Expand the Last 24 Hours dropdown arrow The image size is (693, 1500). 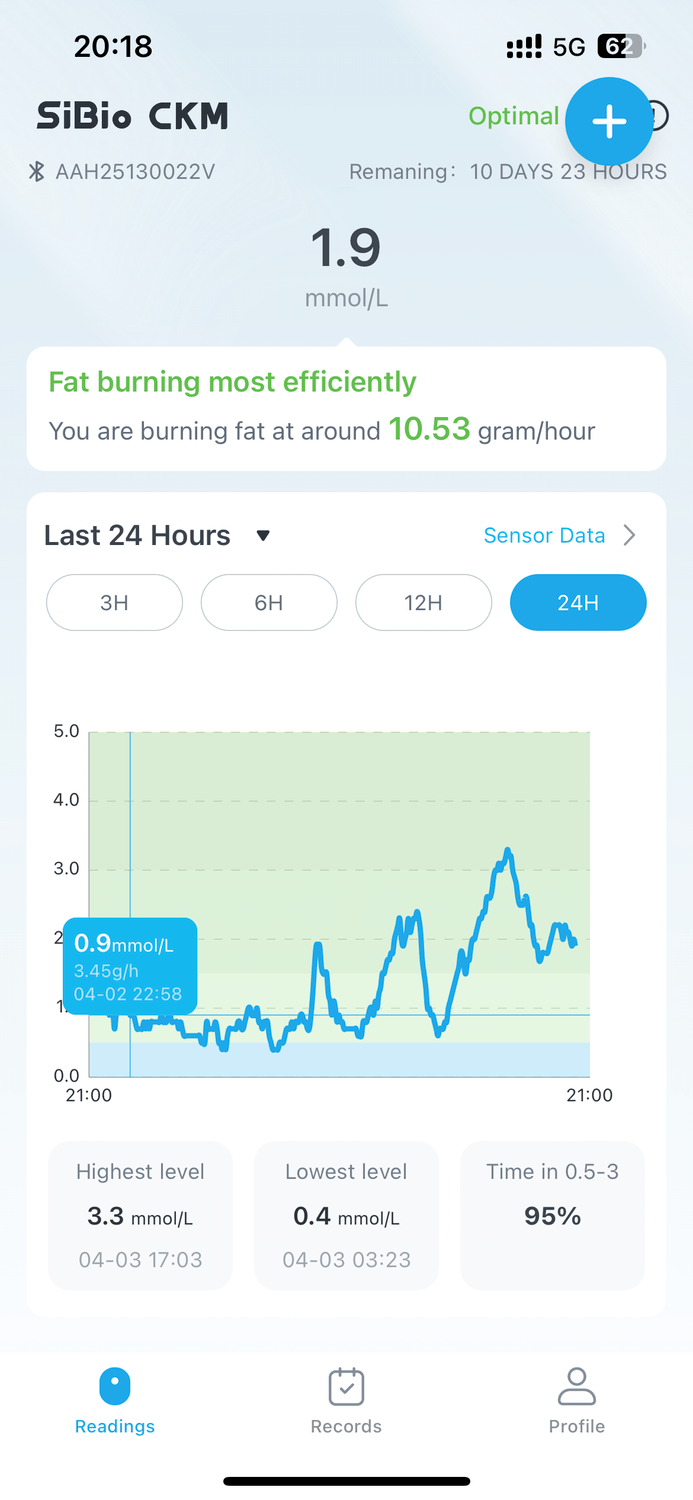click(x=263, y=536)
